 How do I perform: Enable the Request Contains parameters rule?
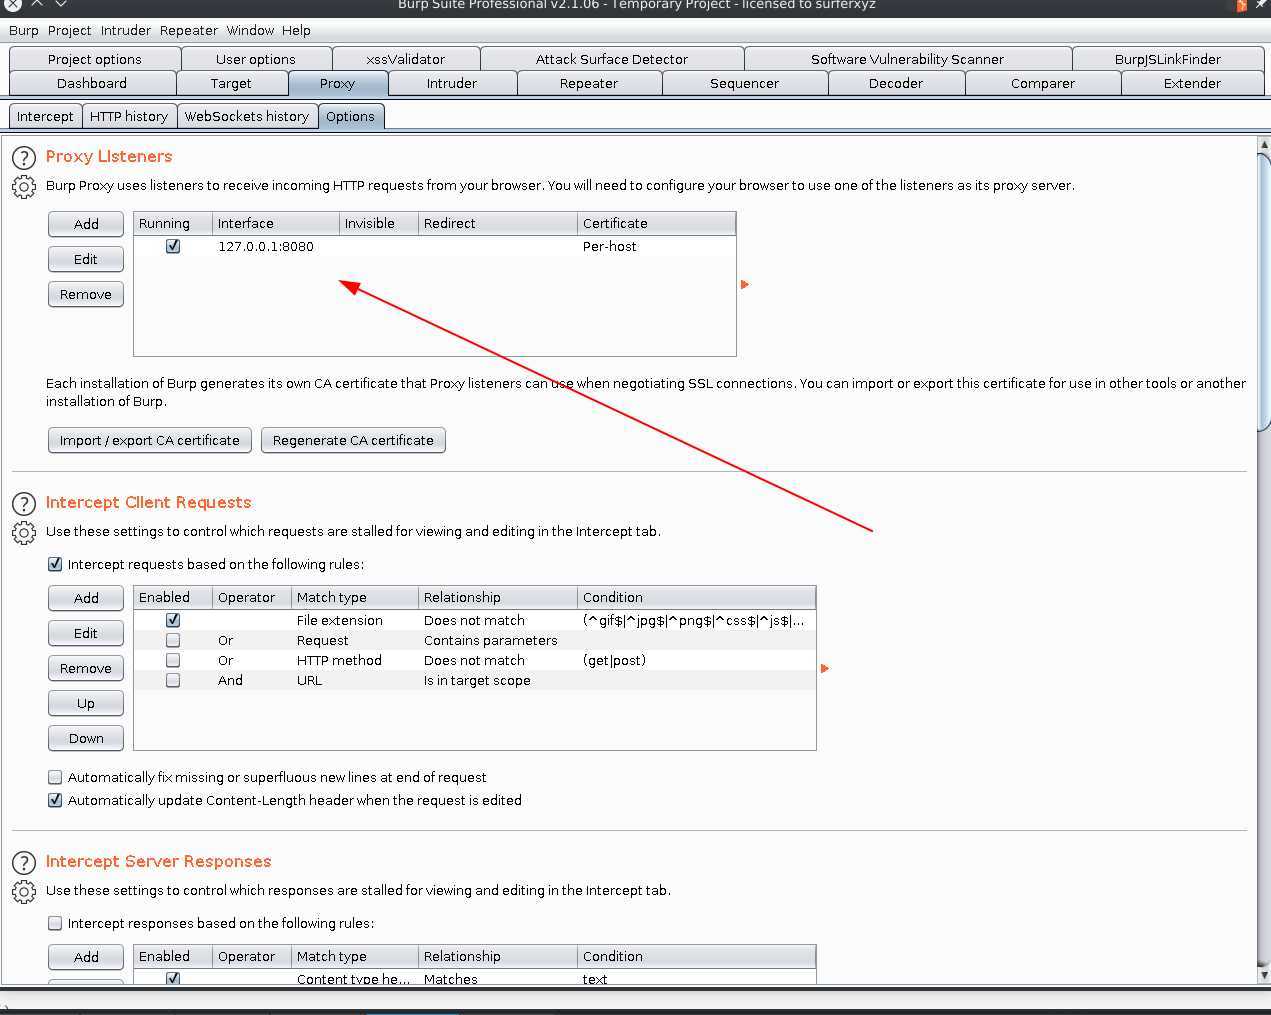point(173,640)
